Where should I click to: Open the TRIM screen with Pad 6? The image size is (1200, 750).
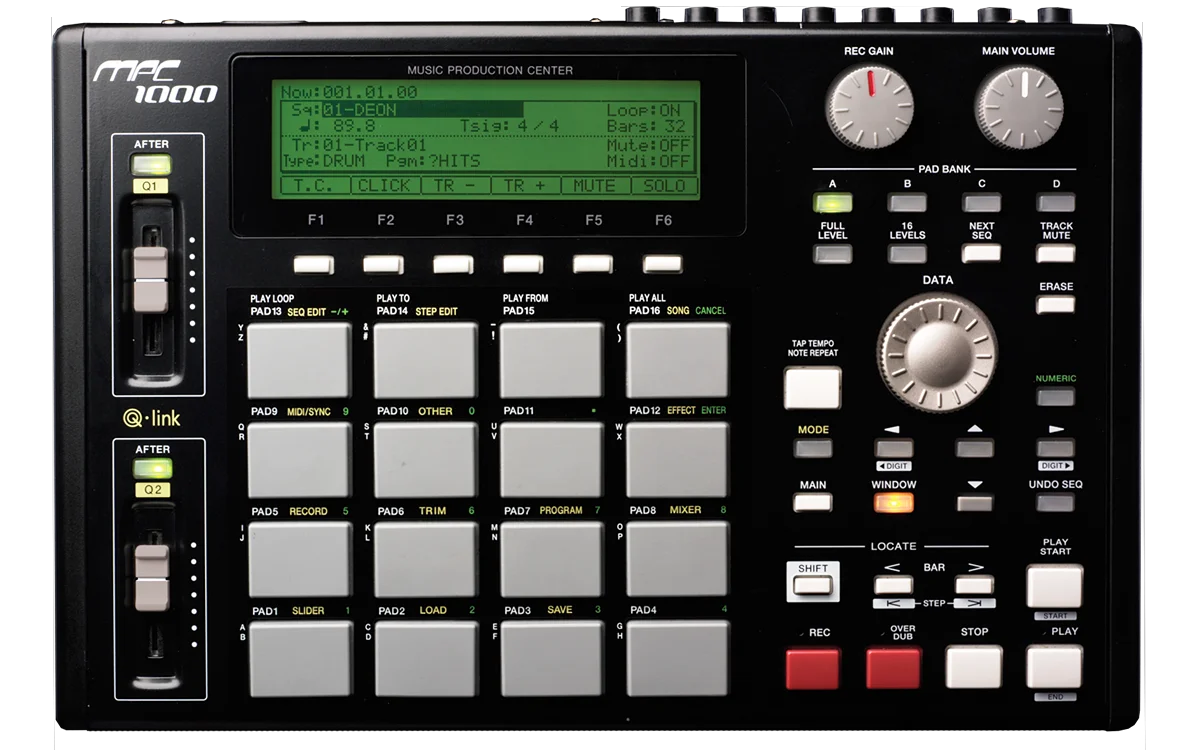coord(425,558)
